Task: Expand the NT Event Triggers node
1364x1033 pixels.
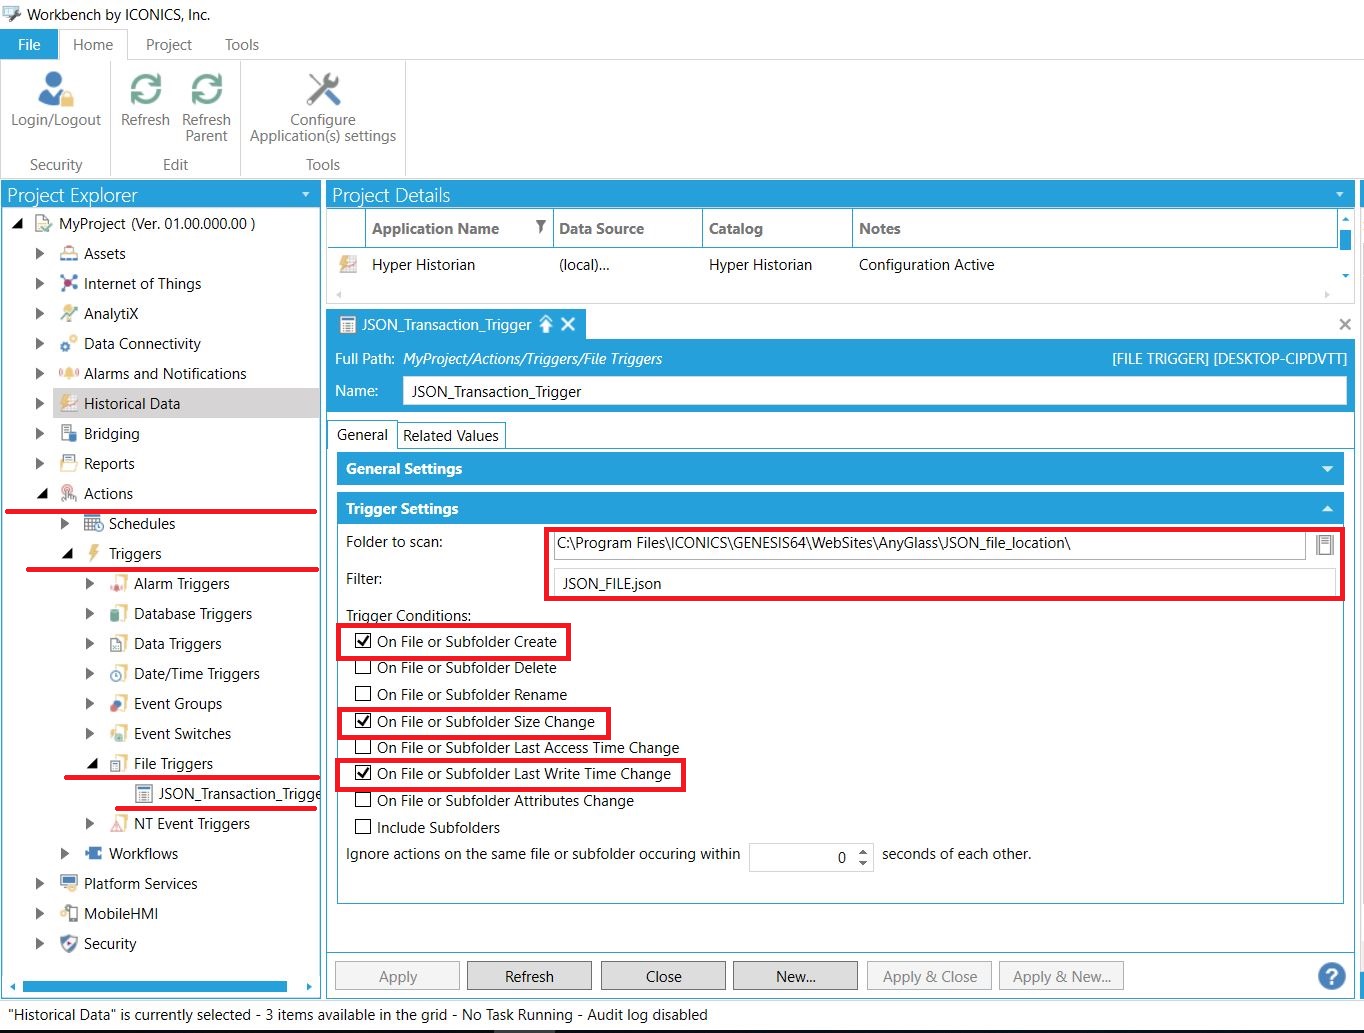Action: click(x=91, y=824)
